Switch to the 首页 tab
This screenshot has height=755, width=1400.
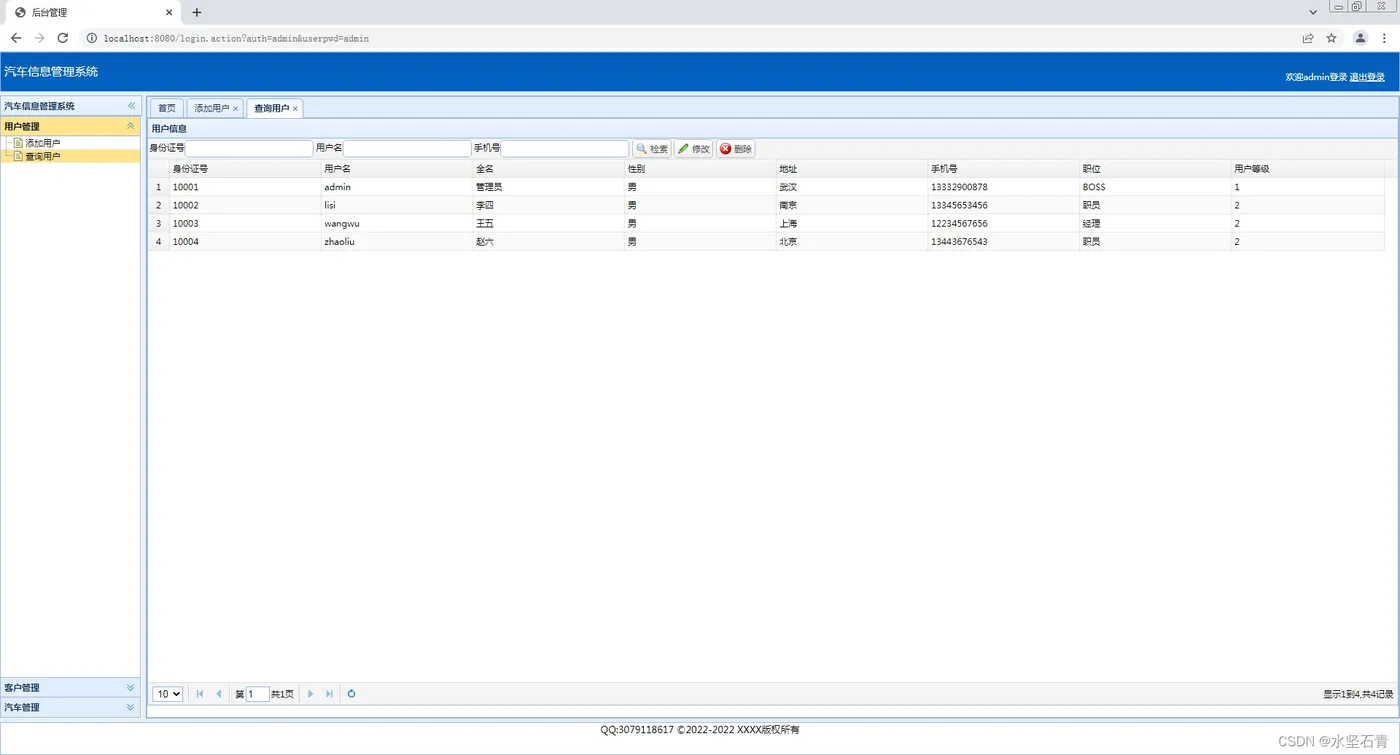[x=167, y=108]
